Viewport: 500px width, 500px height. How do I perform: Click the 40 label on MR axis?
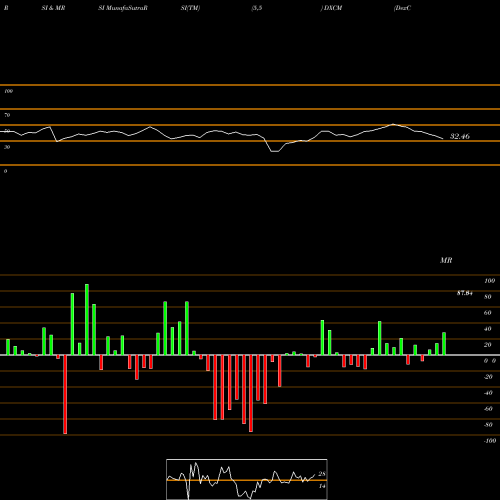[488, 329]
